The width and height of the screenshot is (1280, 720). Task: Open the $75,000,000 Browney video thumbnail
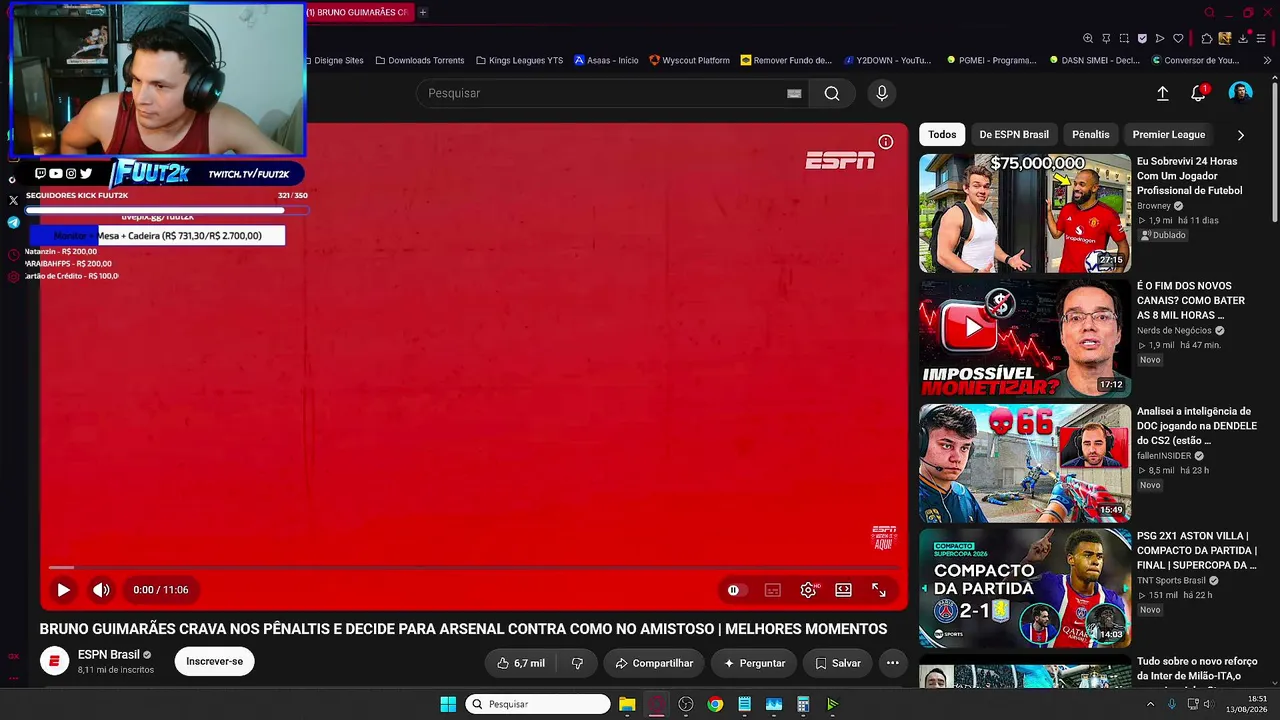[1025, 213]
